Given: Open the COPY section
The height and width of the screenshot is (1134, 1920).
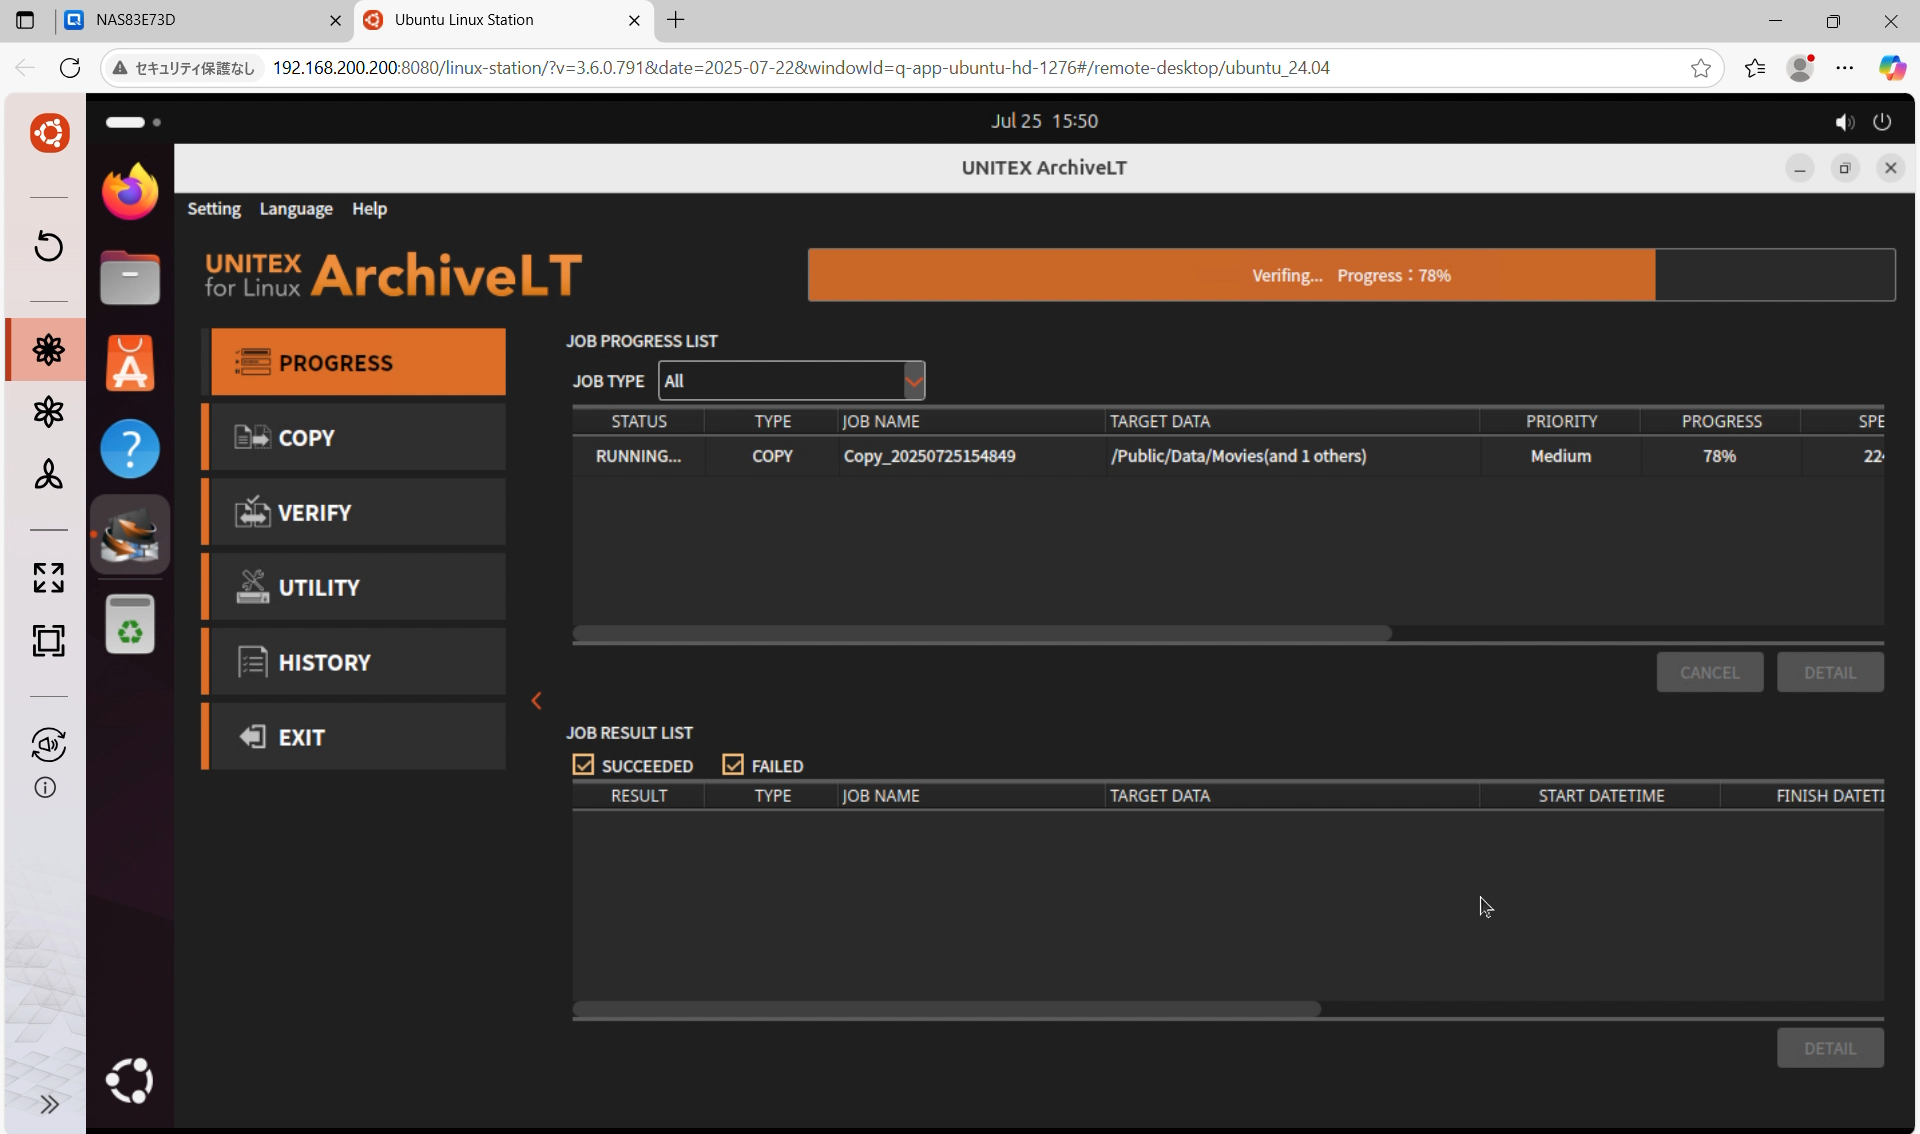Looking at the screenshot, I should pyautogui.click(x=356, y=437).
